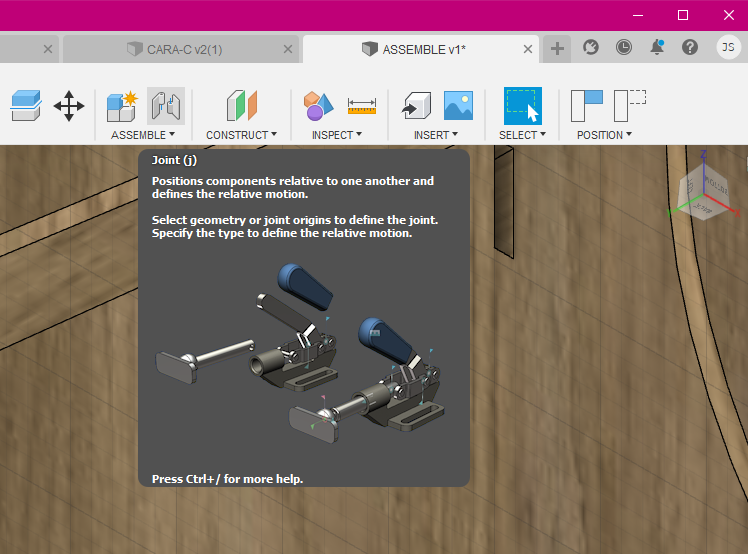This screenshot has width=748, height=554.
Task: Activate the window Select tool
Action: coord(523,105)
